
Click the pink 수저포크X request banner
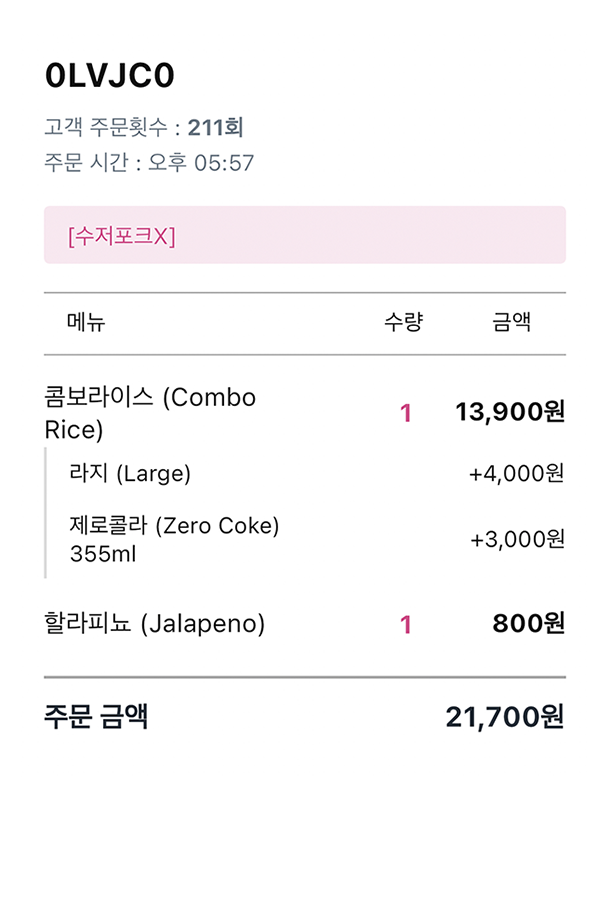[304, 236]
